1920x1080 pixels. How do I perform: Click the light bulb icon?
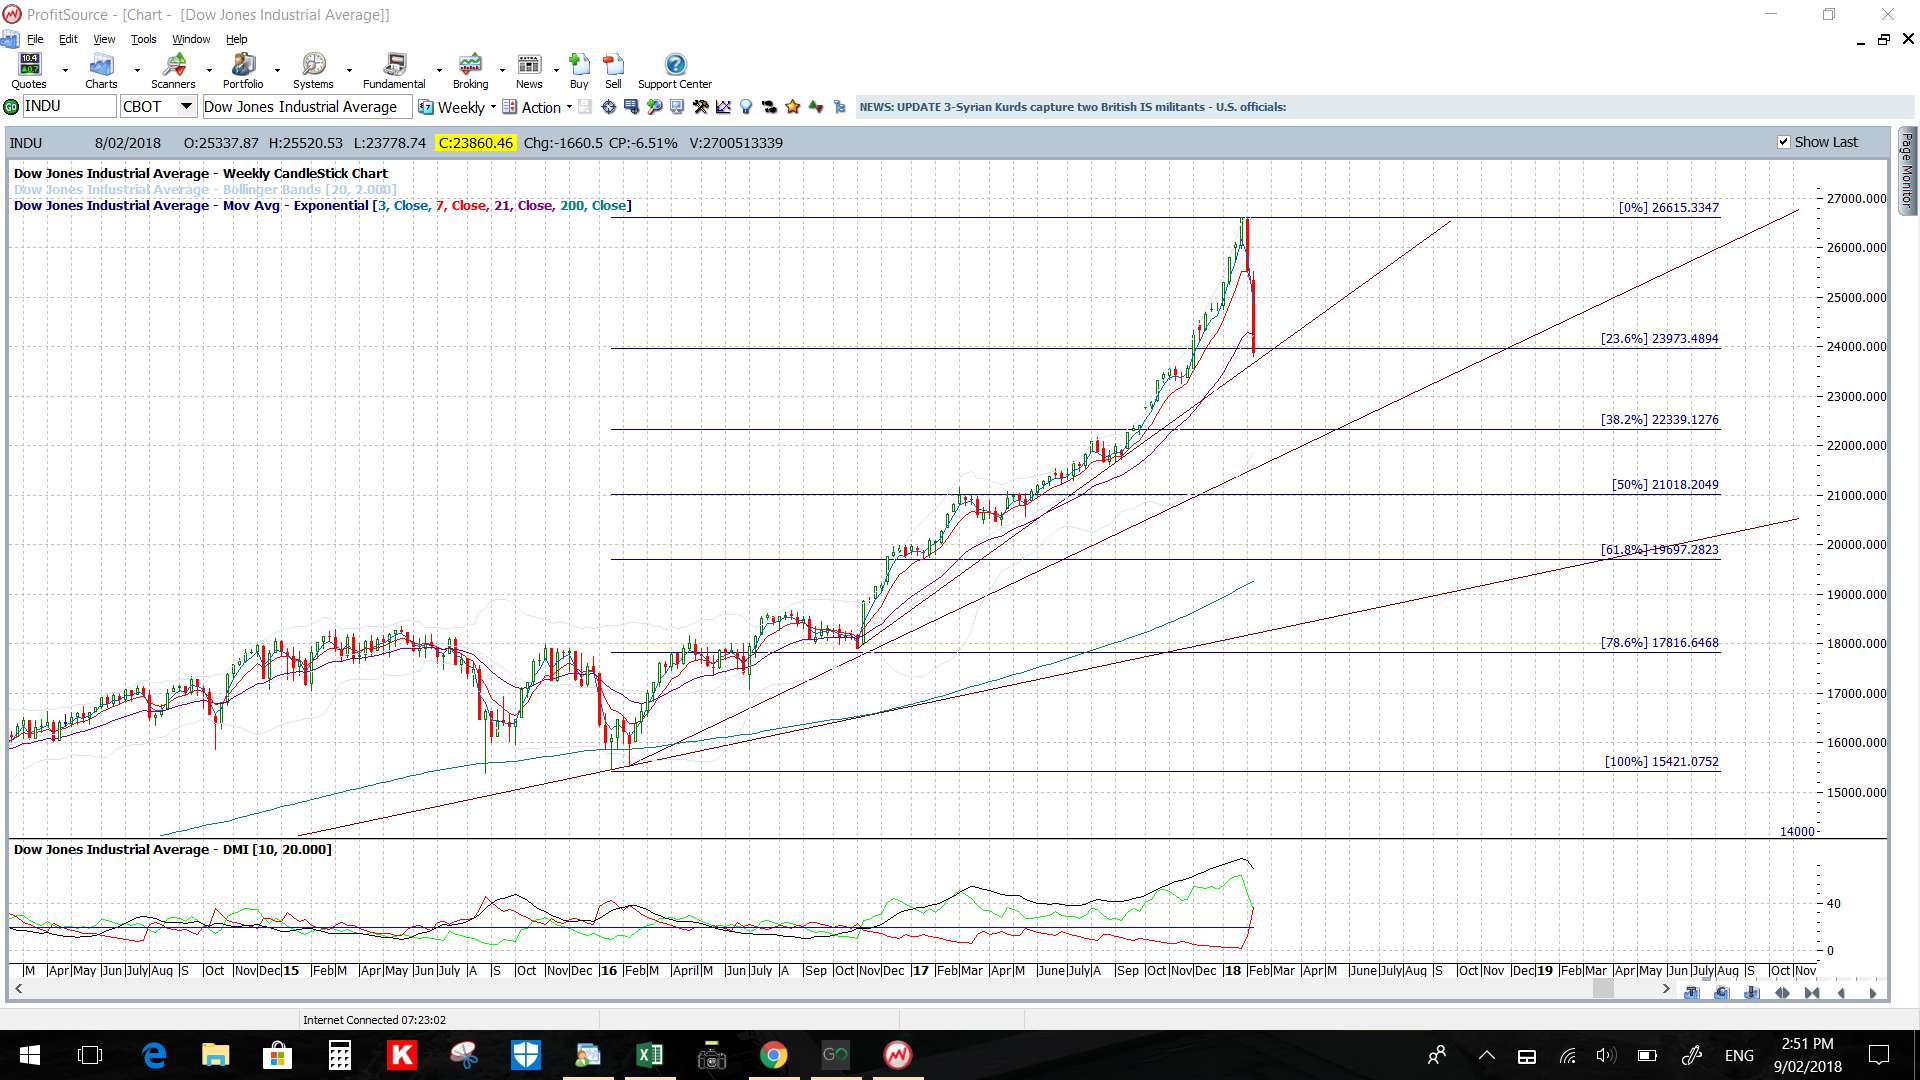point(746,107)
